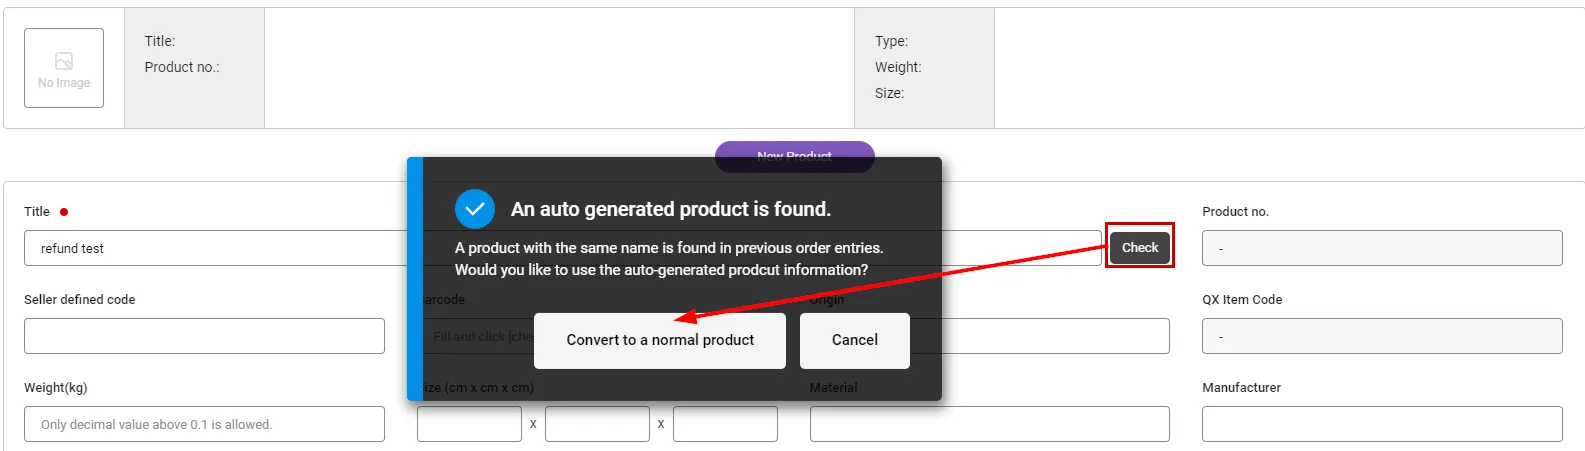Click the disabled QX Item Code field
Viewport: 1585px width, 451px height.
(1381, 336)
